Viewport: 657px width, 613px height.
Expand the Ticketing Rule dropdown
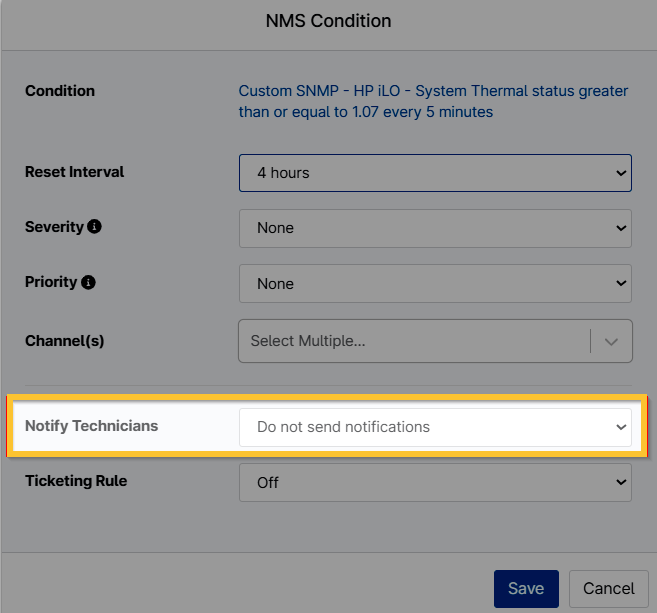(435, 482)
